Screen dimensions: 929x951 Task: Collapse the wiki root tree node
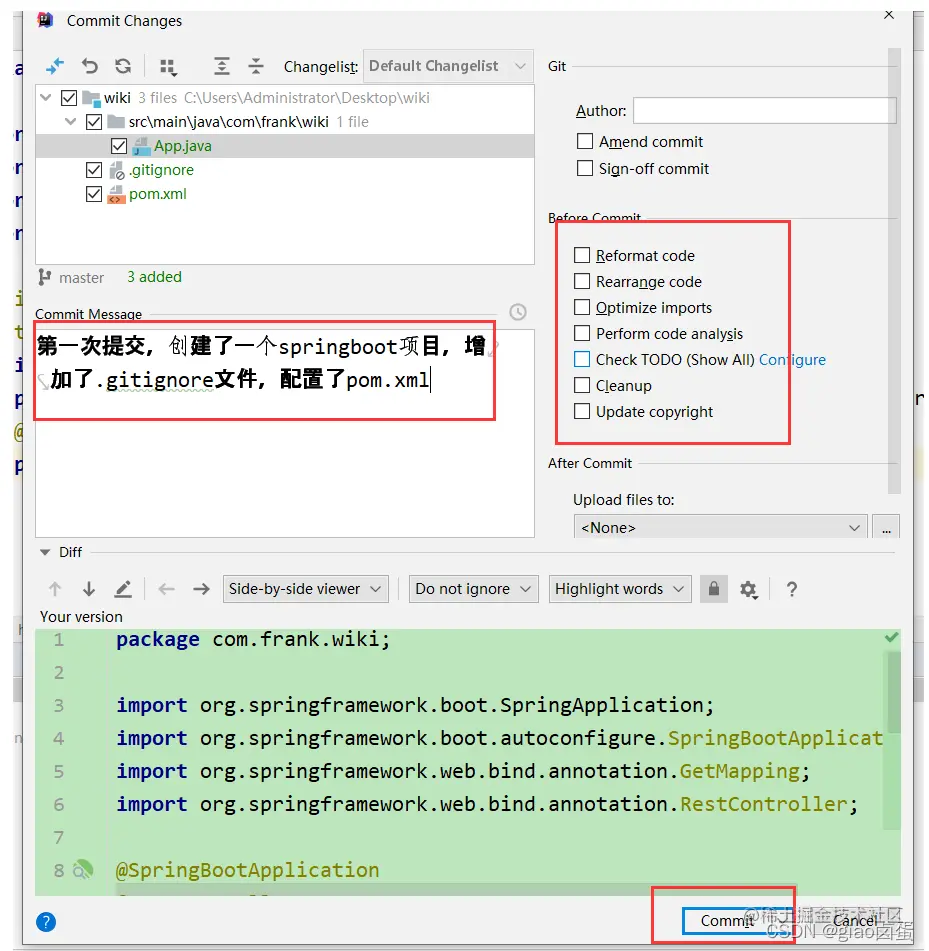tap(46, 97)
